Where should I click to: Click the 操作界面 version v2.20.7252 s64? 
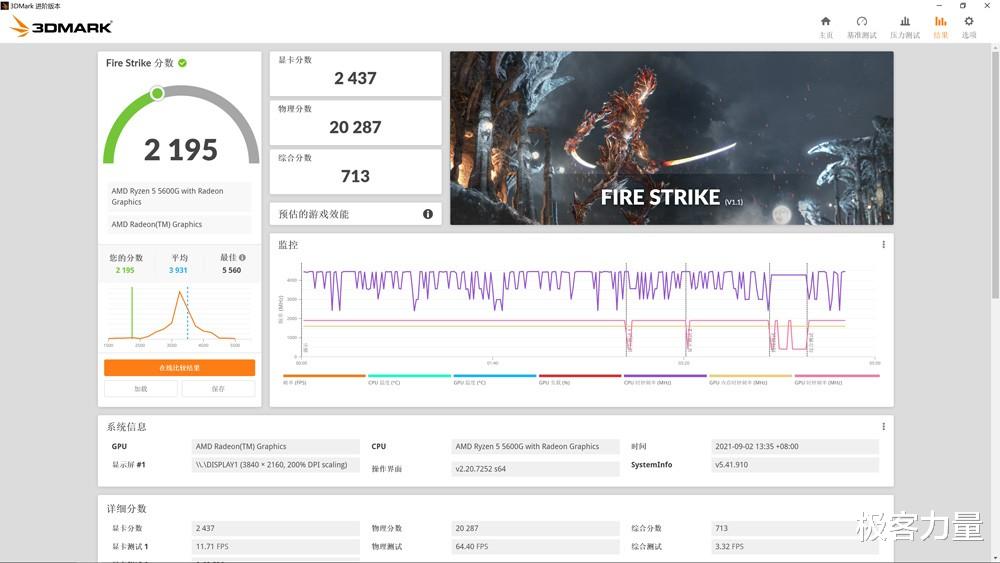click(x=535, y=469)
